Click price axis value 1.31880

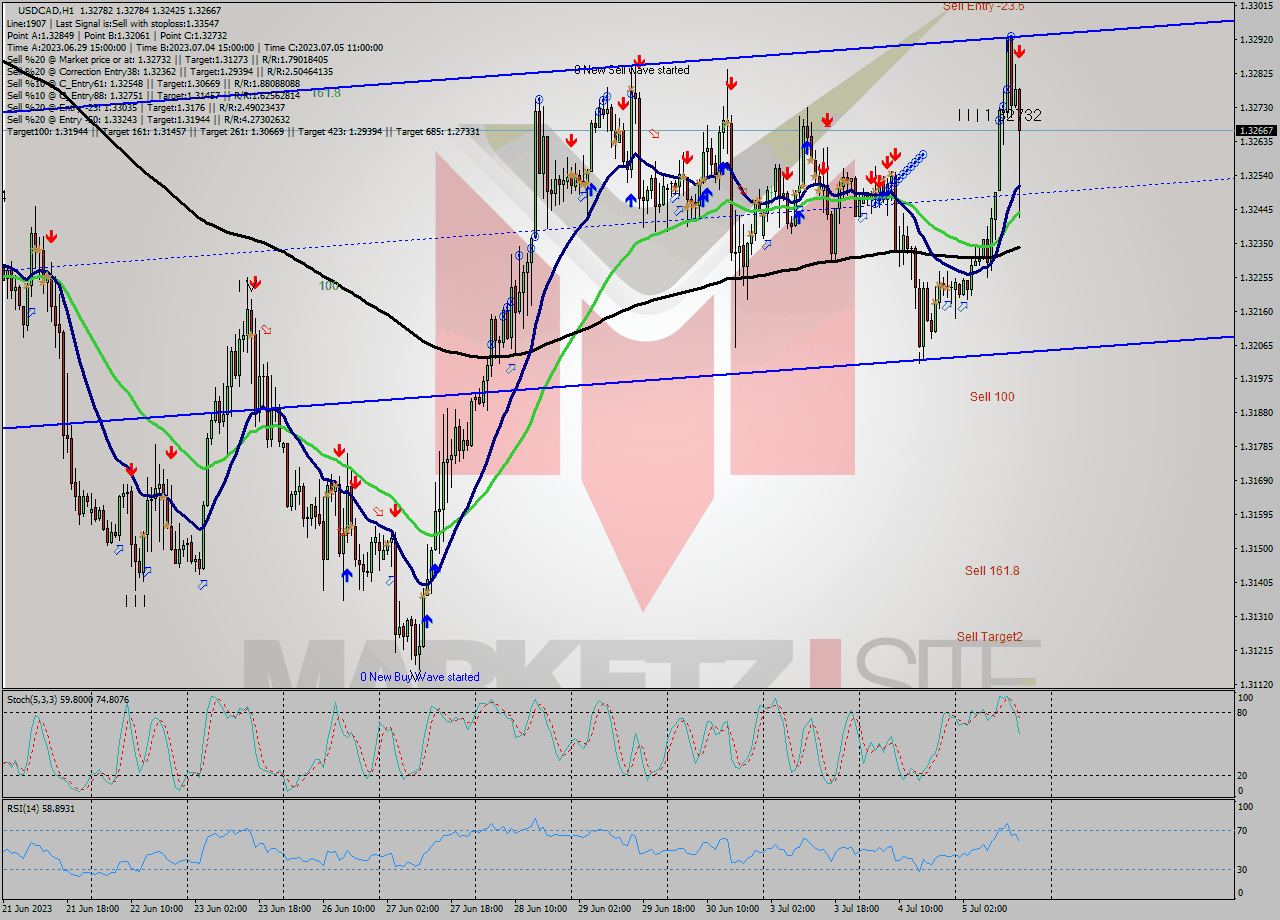pos(1256,413)
